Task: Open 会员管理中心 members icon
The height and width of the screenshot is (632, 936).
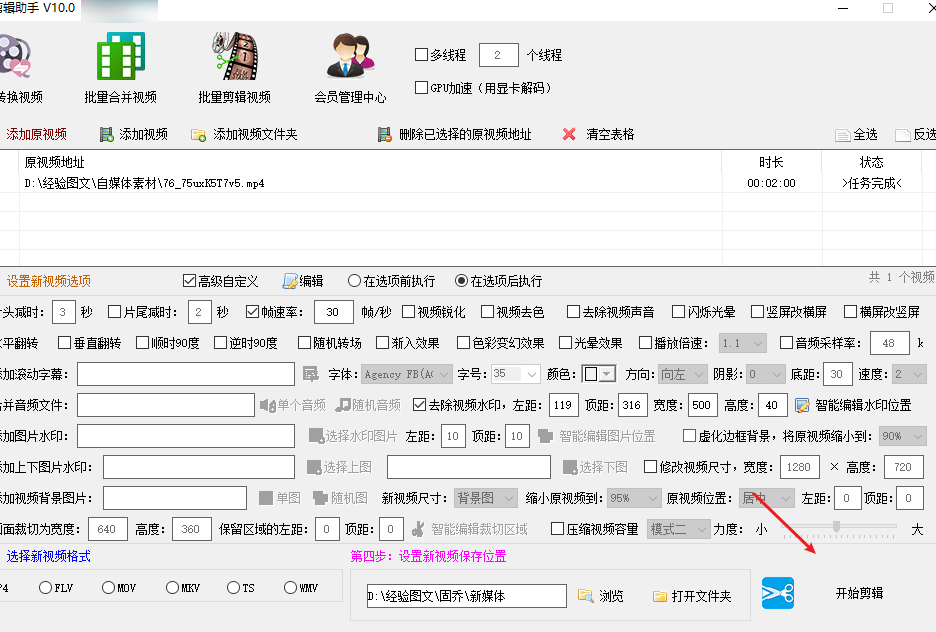Action: tap(350, 57)
